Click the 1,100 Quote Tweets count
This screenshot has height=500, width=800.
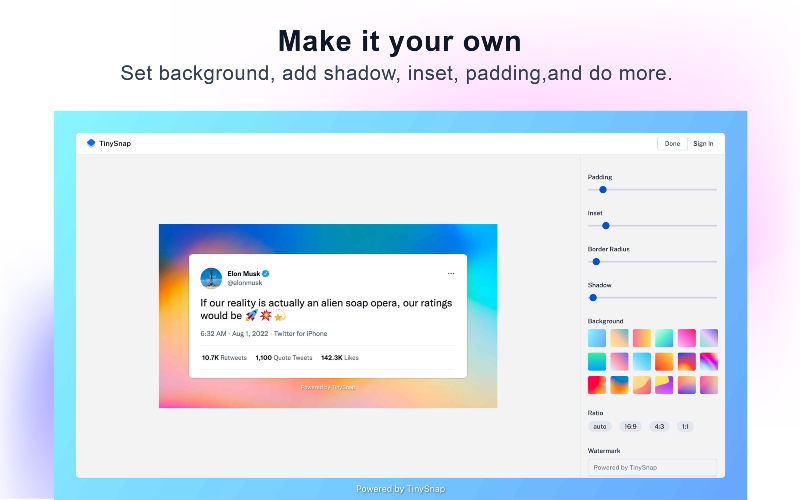tap(284, 358)
